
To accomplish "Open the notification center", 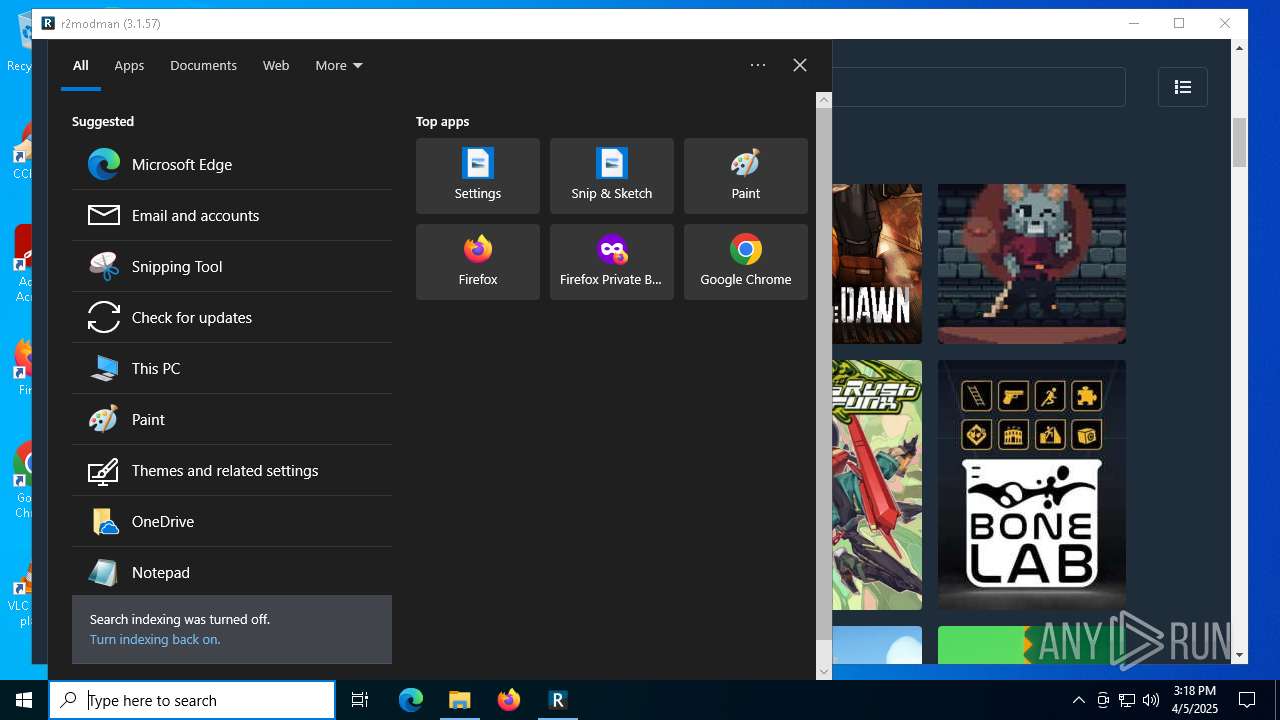I will click(x=1247, y=700).
